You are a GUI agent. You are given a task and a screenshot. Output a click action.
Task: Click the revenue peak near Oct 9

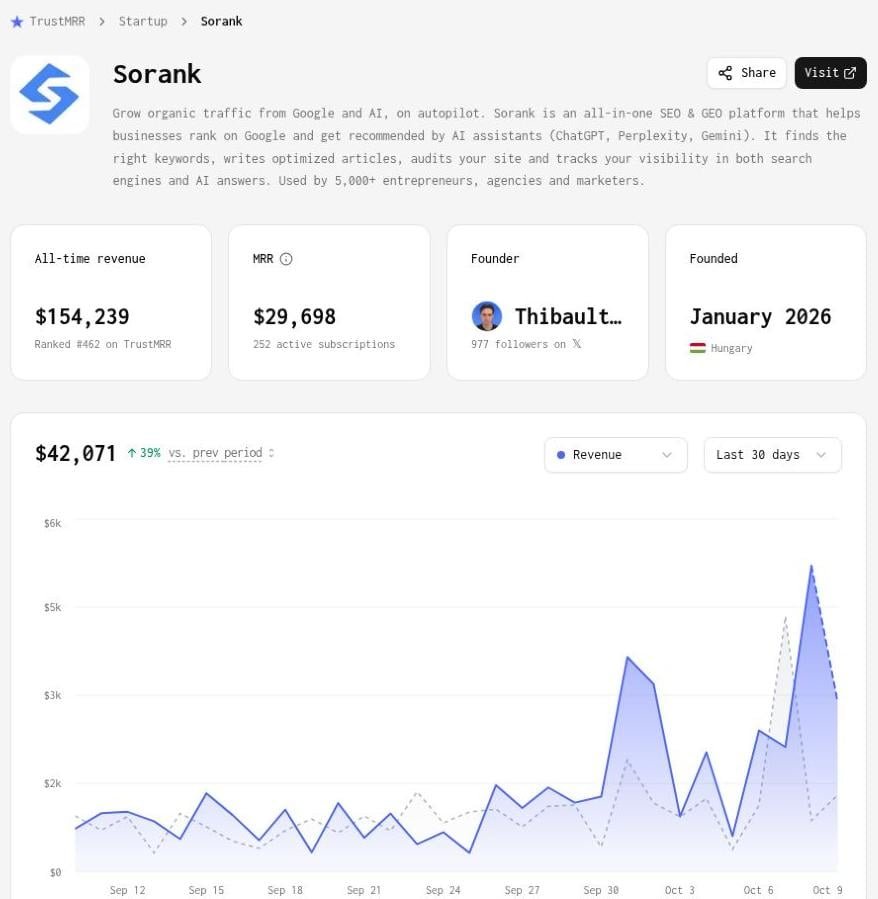click(x=811, y=566)
